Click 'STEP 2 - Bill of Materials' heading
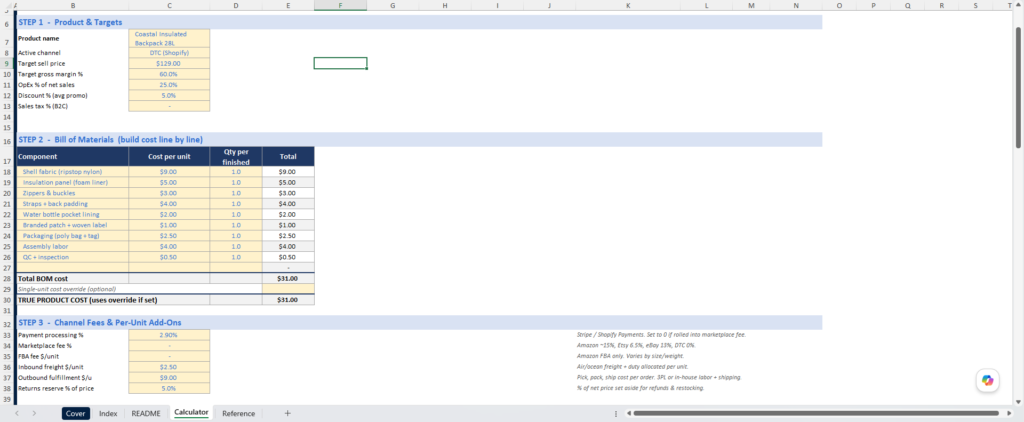Screen dimensions: 1024x422 [110, 139]
